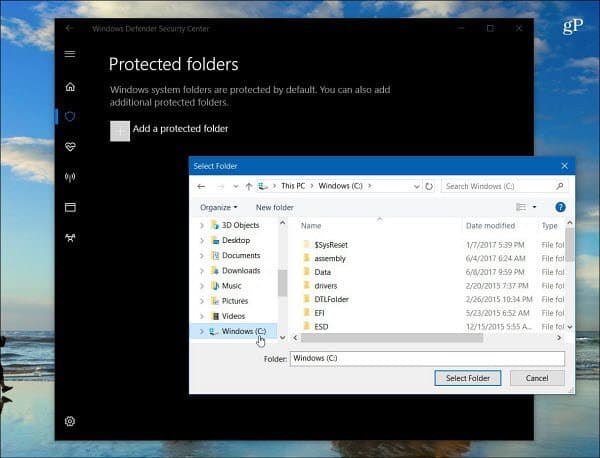Select the Data folder
The image size is (600, 458).
pyautogui.click(x=322, y=272)
